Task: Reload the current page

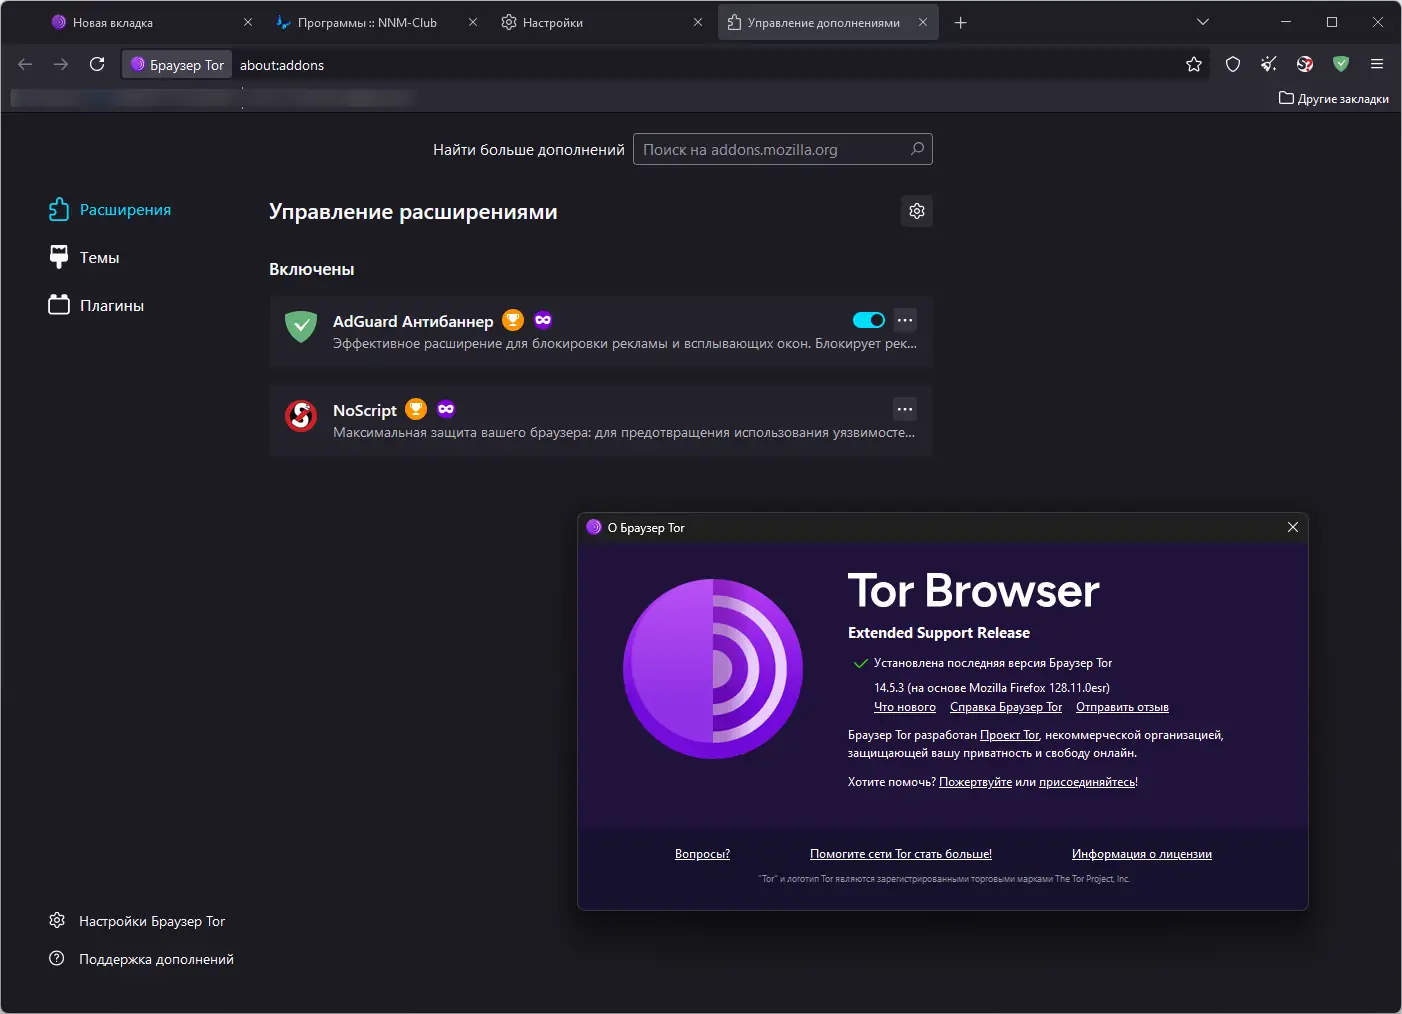Action: [x=97, y=64]
